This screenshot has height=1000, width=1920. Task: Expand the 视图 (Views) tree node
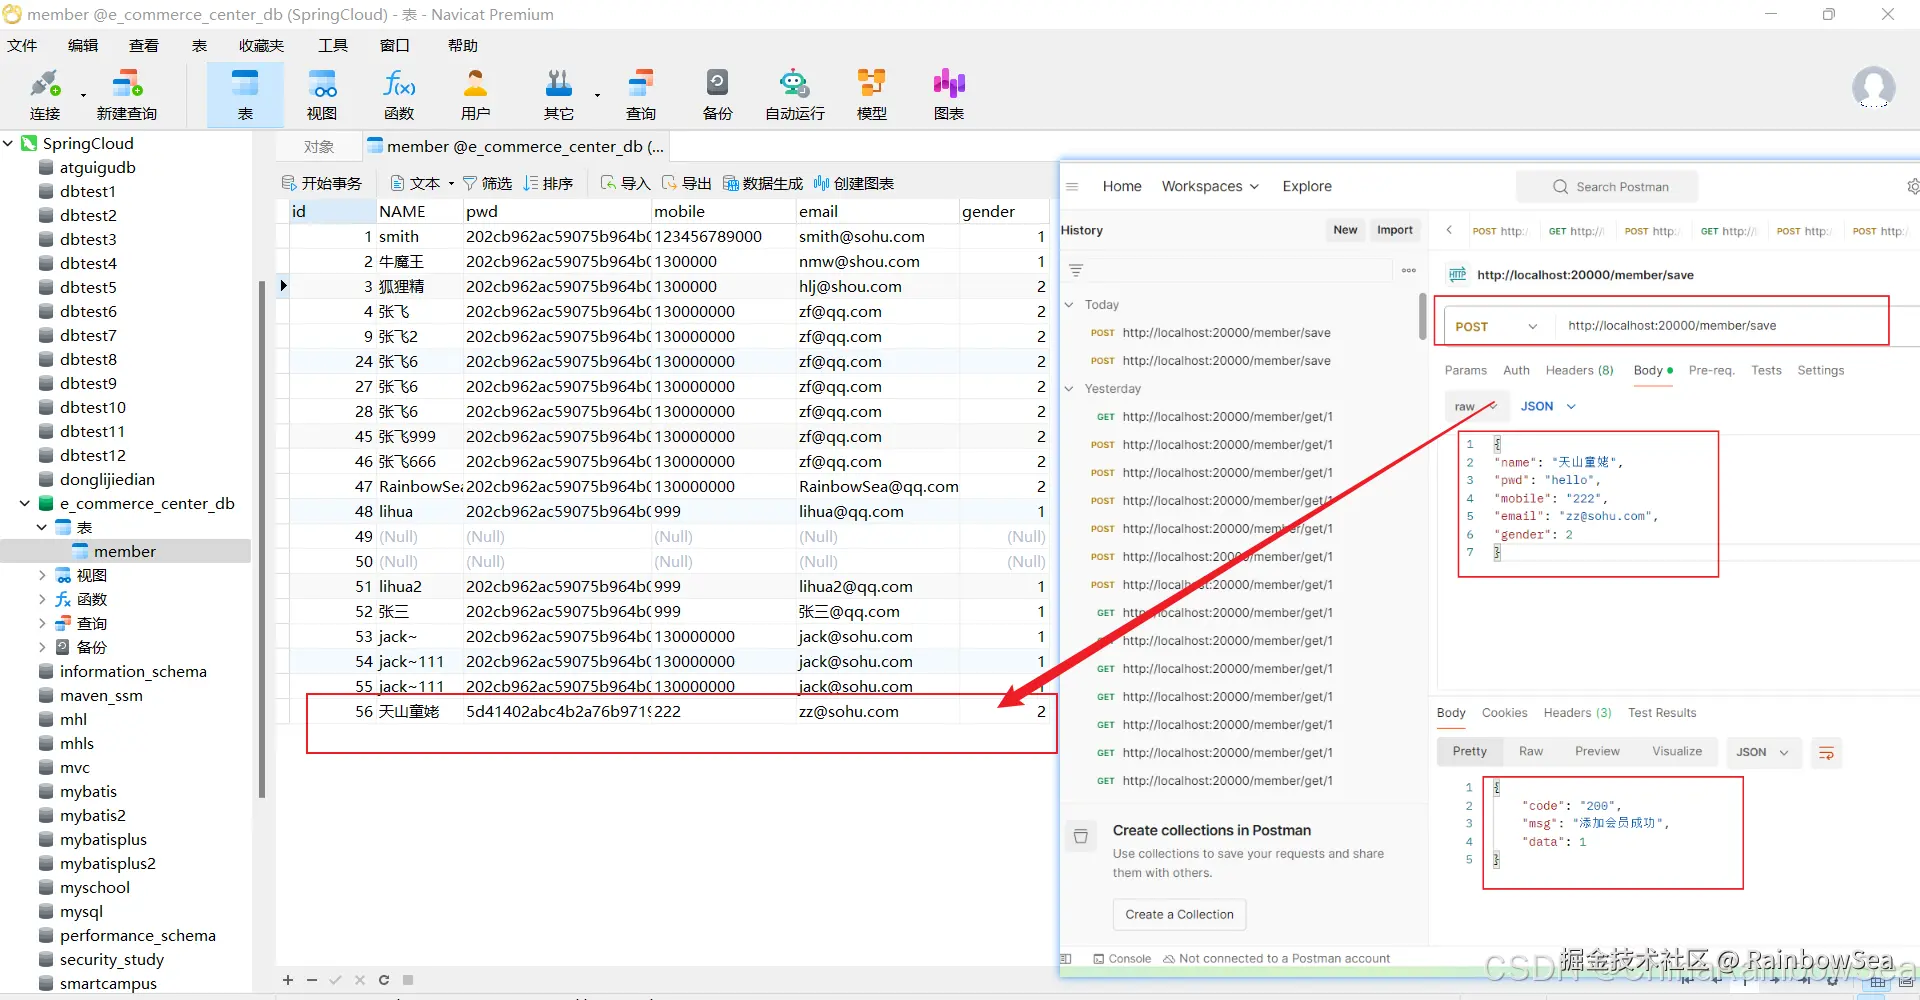(42, 575)
